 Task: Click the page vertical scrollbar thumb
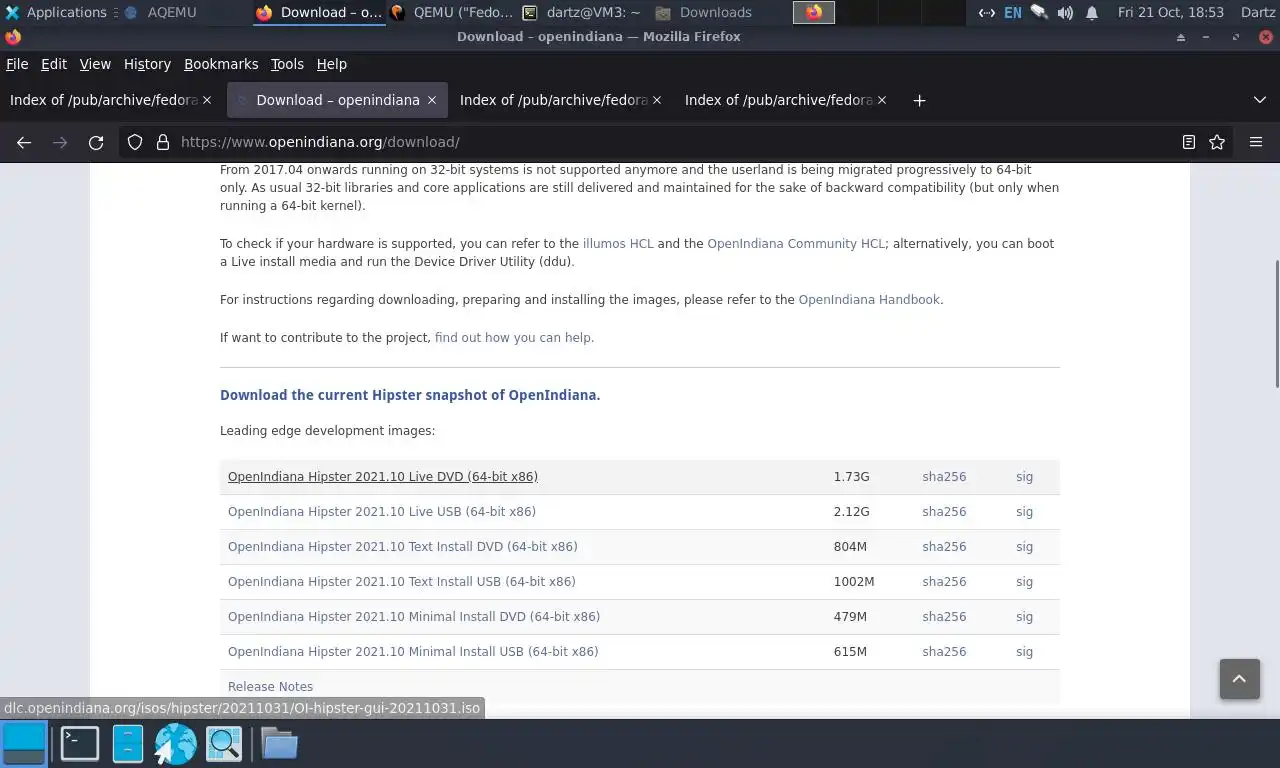(x=1276, y=323)
